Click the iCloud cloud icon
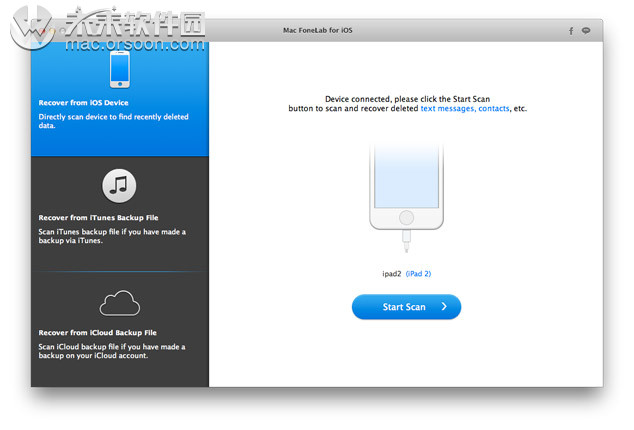This screenshot has width=634, height=430. click(x=120, y=303)
